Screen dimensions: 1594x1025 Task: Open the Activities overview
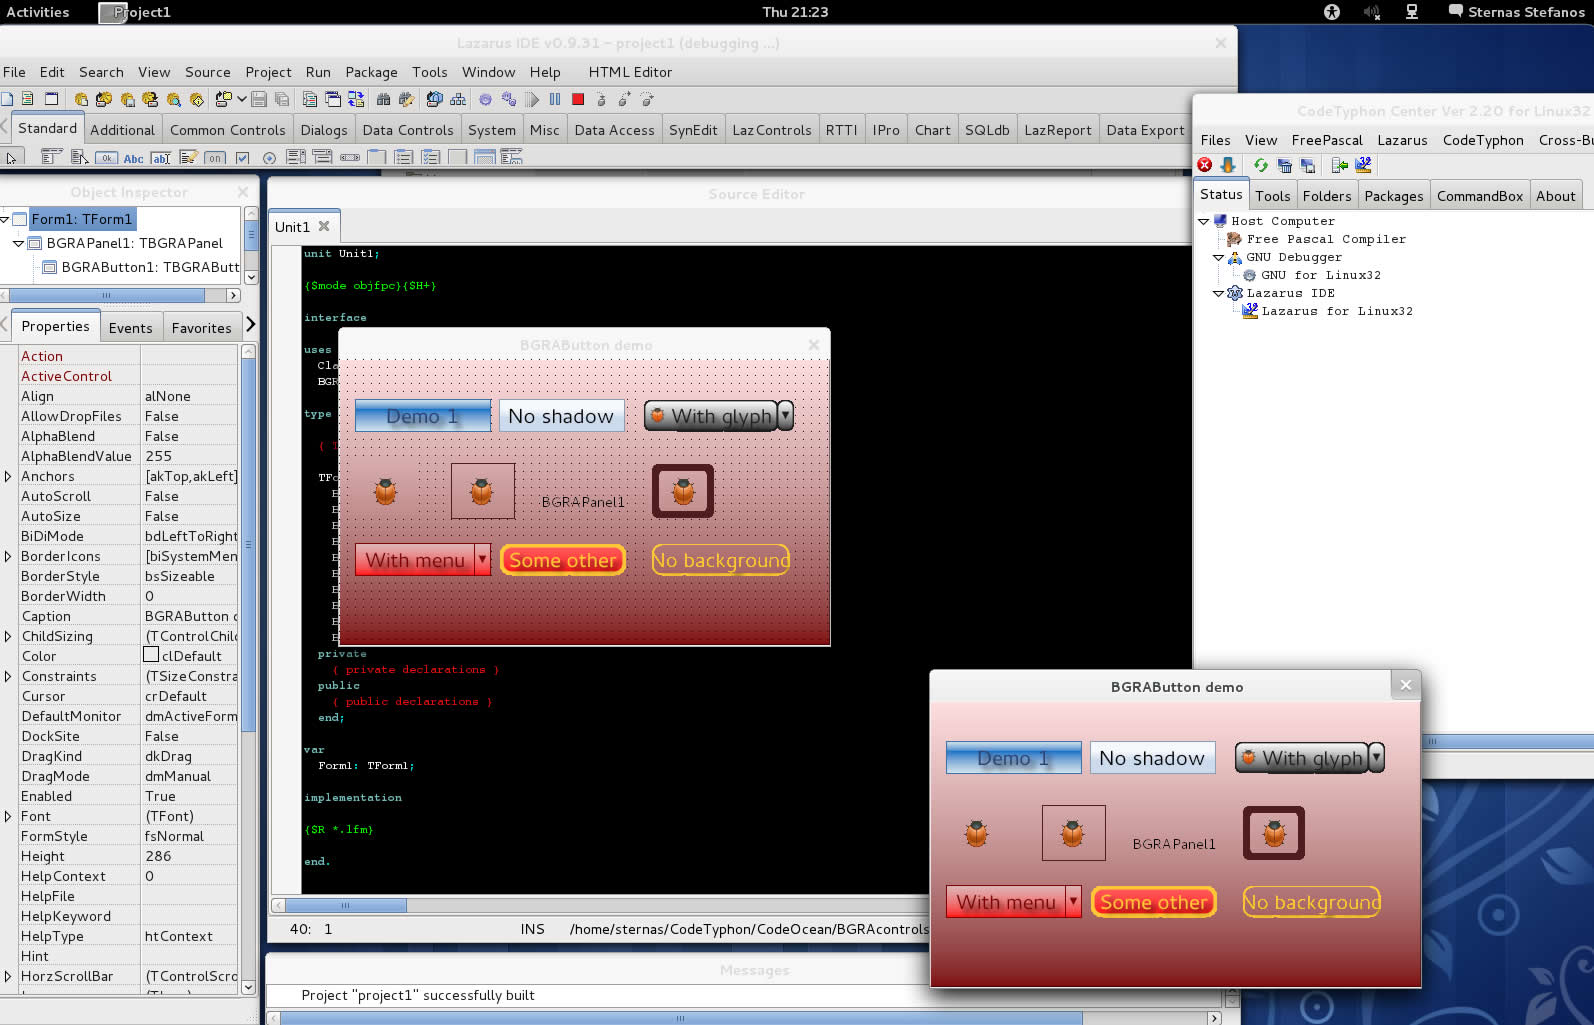pyautogui.click(x=38, y=12)
